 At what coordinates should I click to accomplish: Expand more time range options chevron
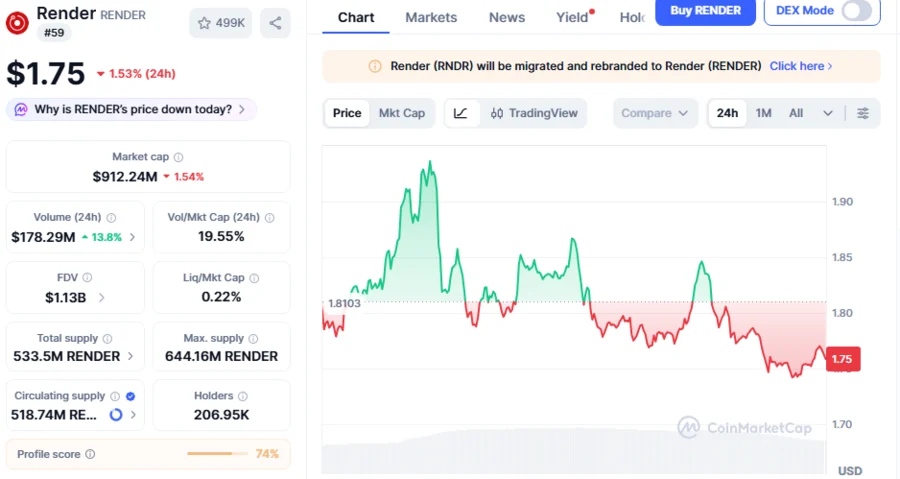(828, 113)
